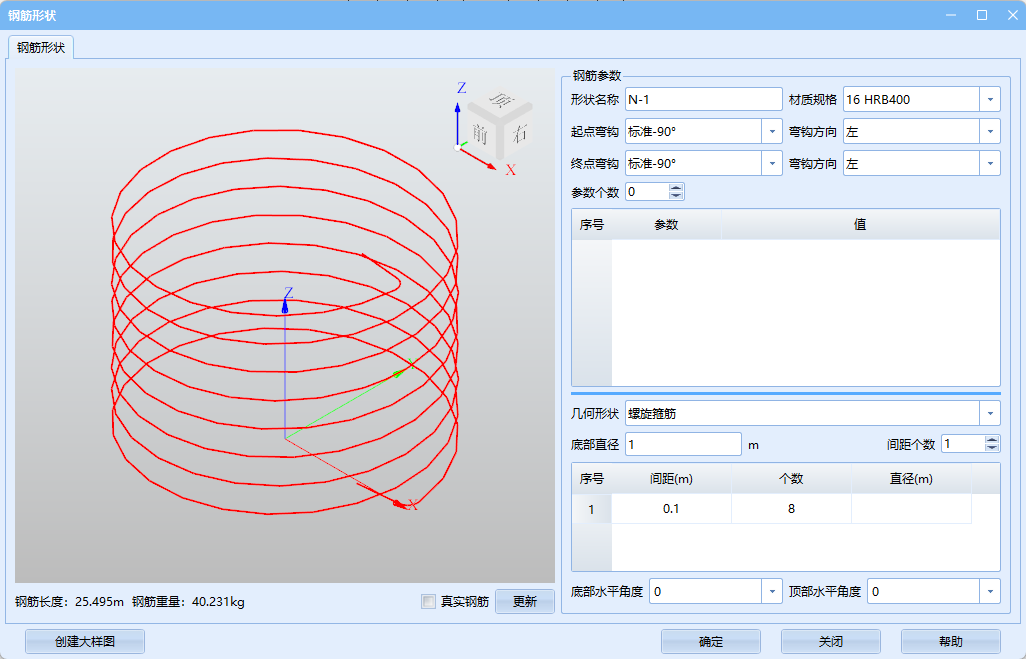The height and width of the screenshot is (659, 1026).
Task: Decrease 间距个数 with the down spinner arrow
Action: click(991, 448)
